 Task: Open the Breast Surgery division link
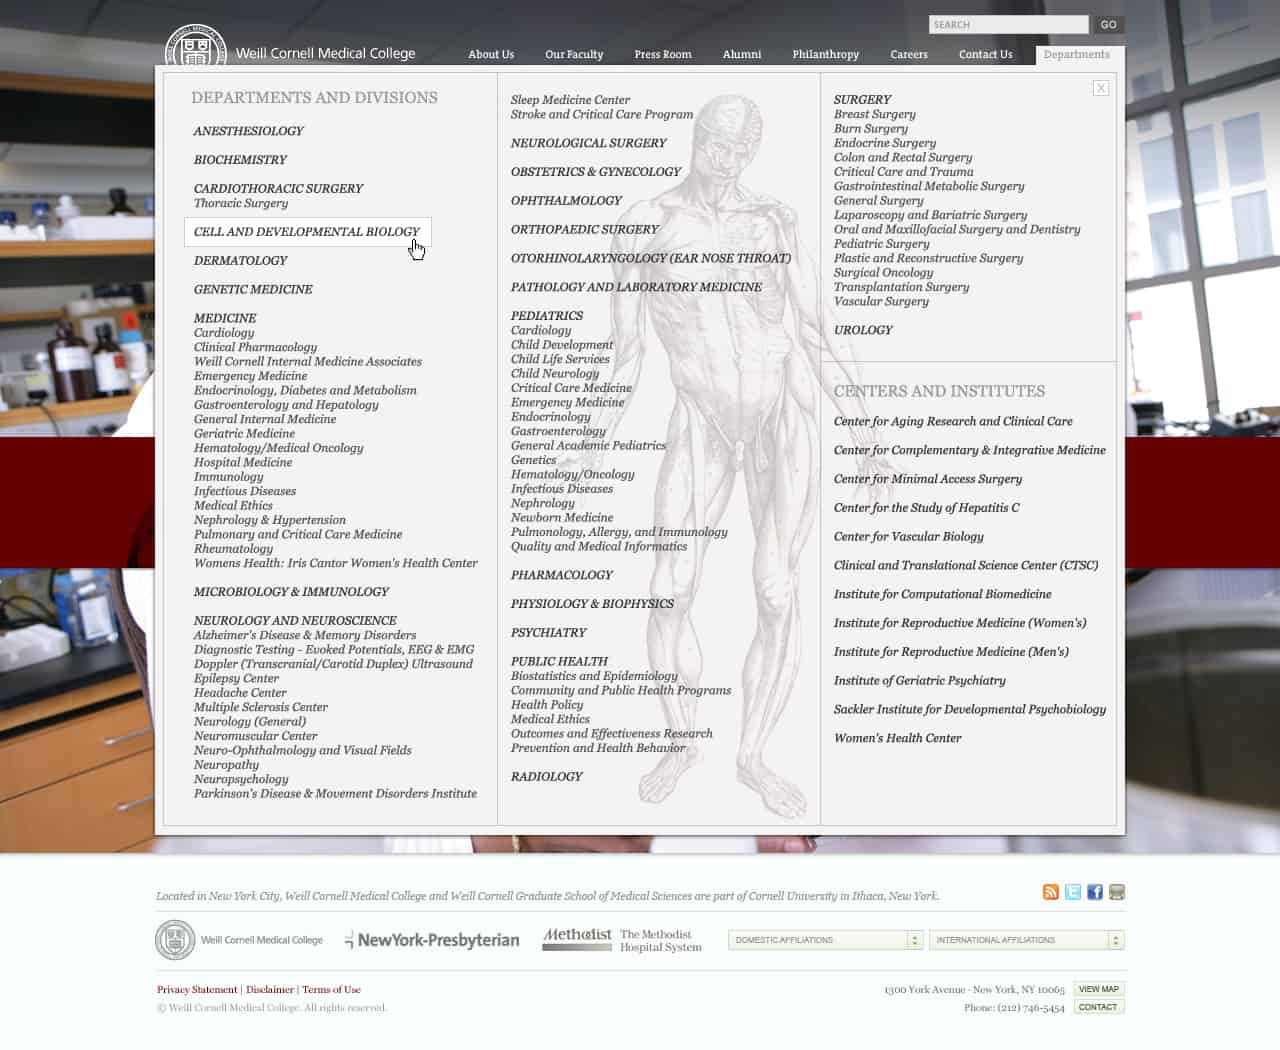(874, 114)
